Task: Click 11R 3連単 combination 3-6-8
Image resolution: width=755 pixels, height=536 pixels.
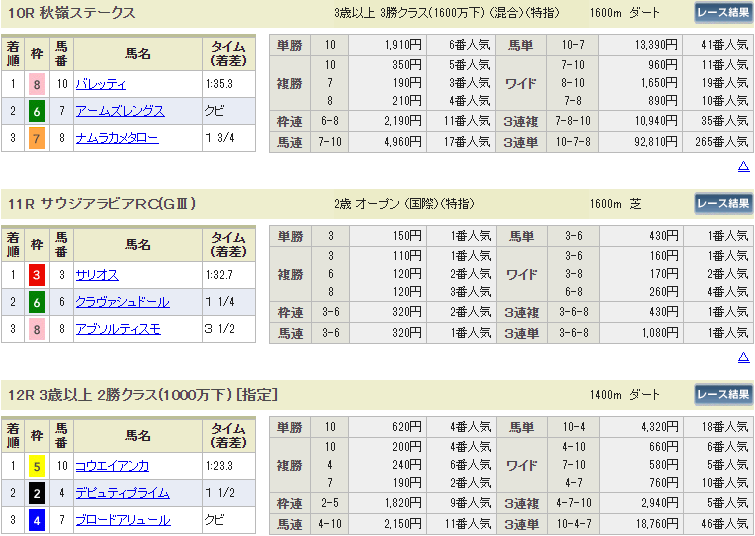Action: pyautogui.click(x=573, y=333)
